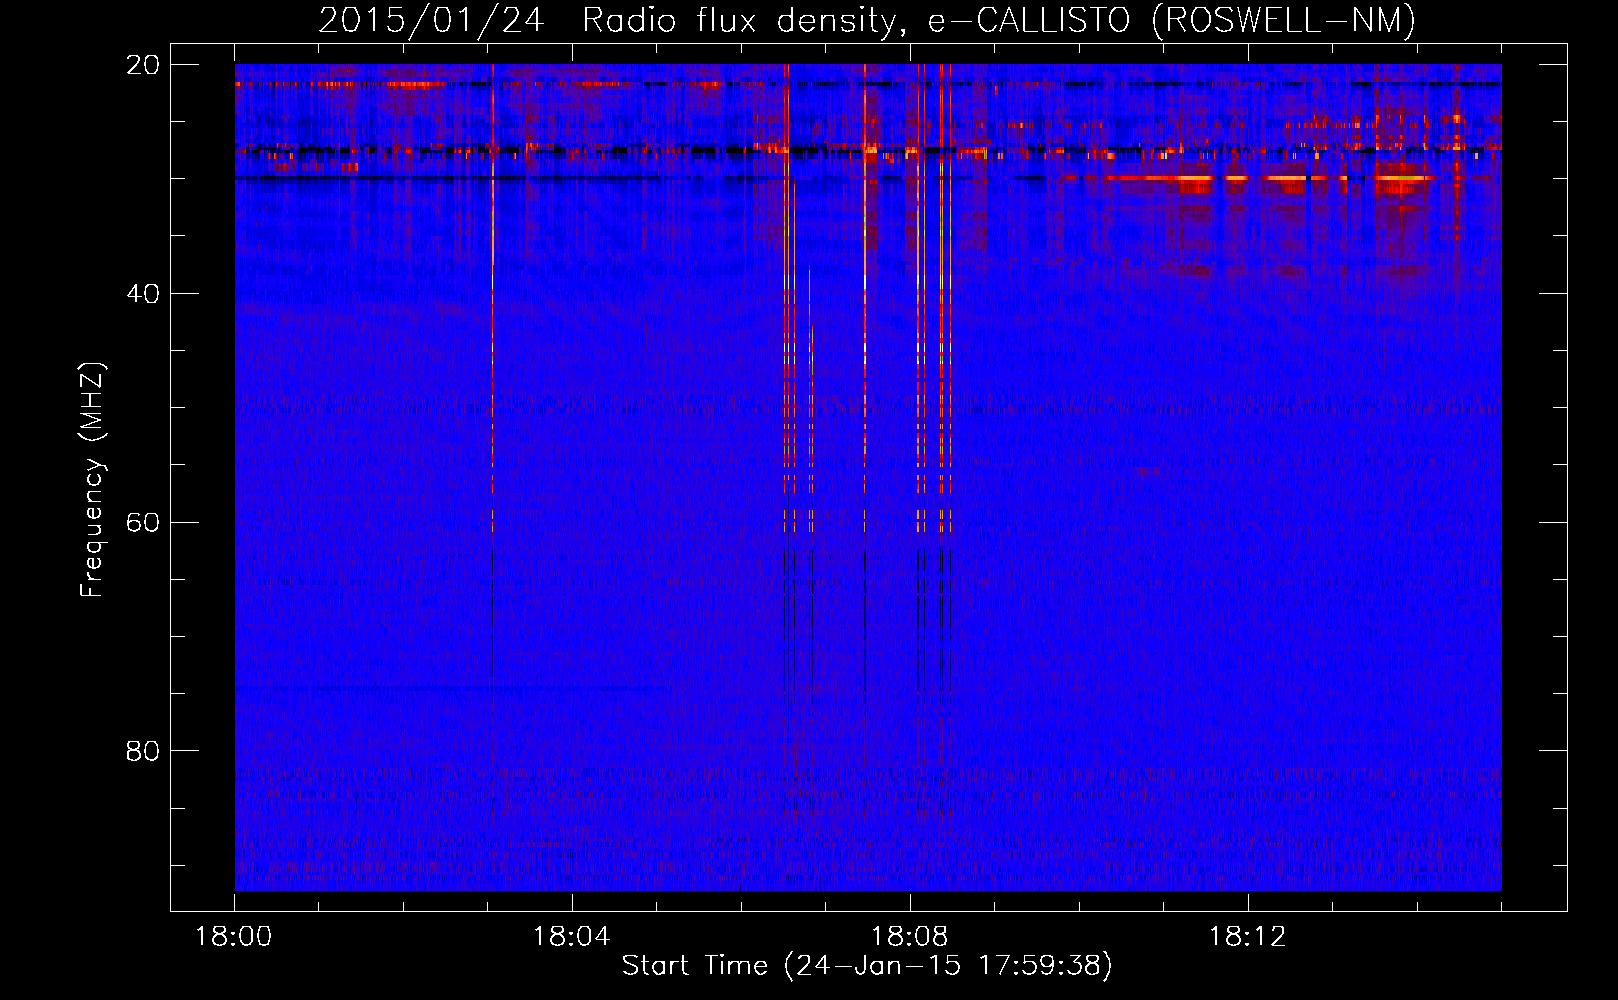Select the 18:12 time tick label
This screenshot has height=1000, width=1618.
coord(1248,937)
